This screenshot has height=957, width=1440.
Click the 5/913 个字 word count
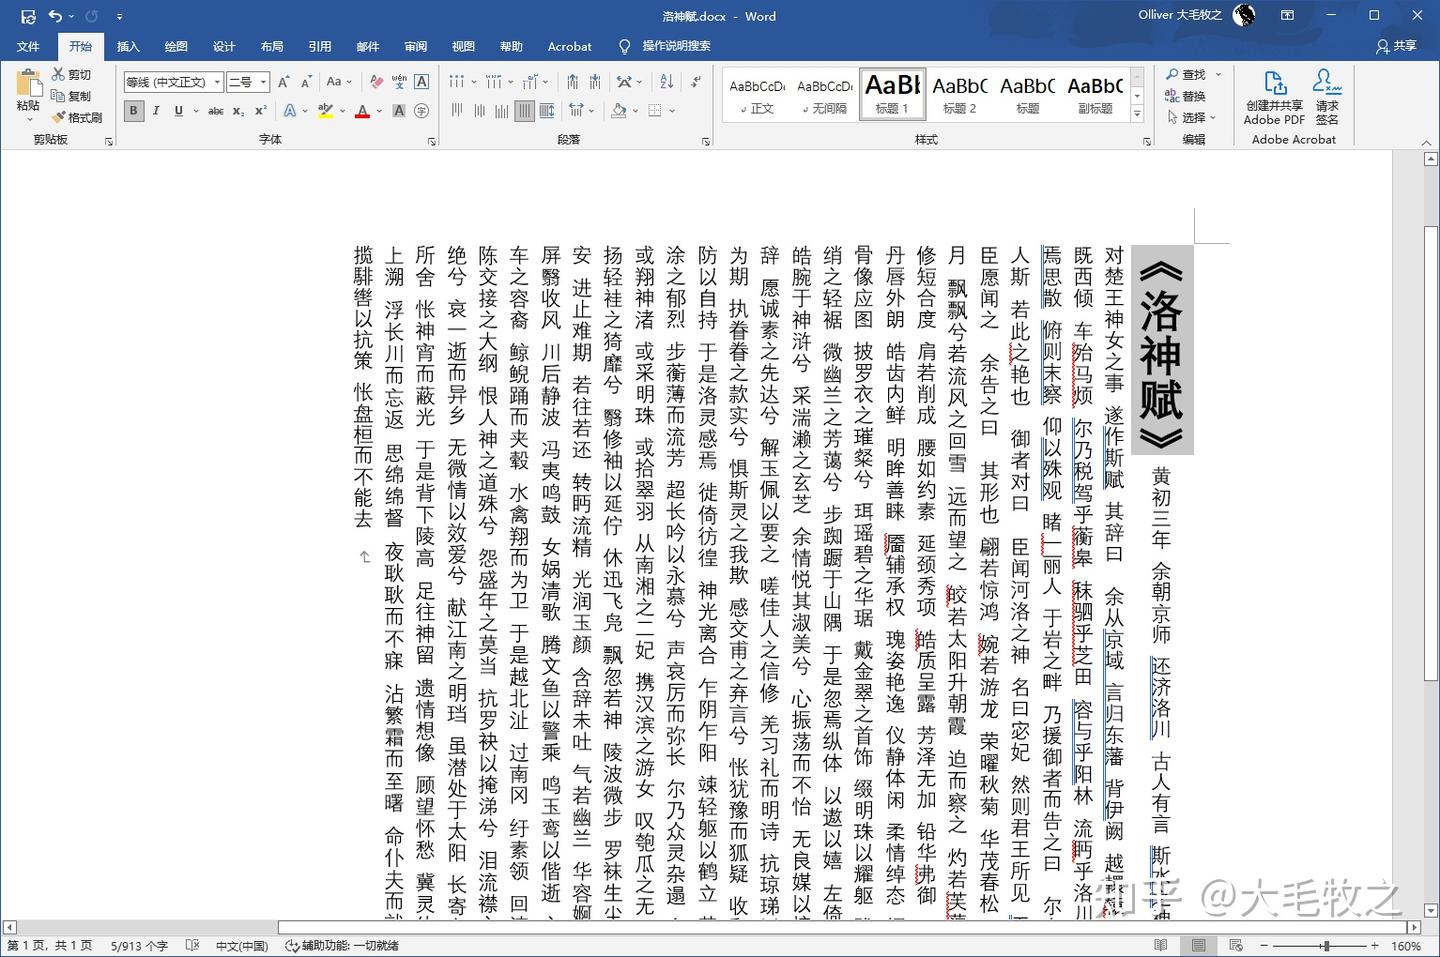click(139, 945)
